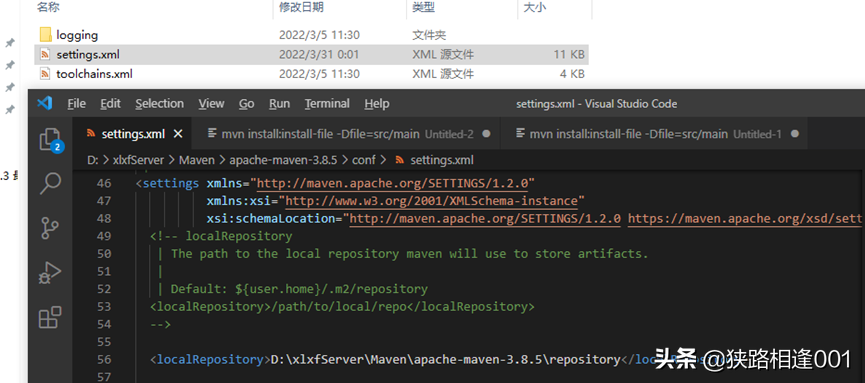The width and height of the screenshot is (865, 383).
Task: Open the Run and Debug view
Action: (50, 273)
